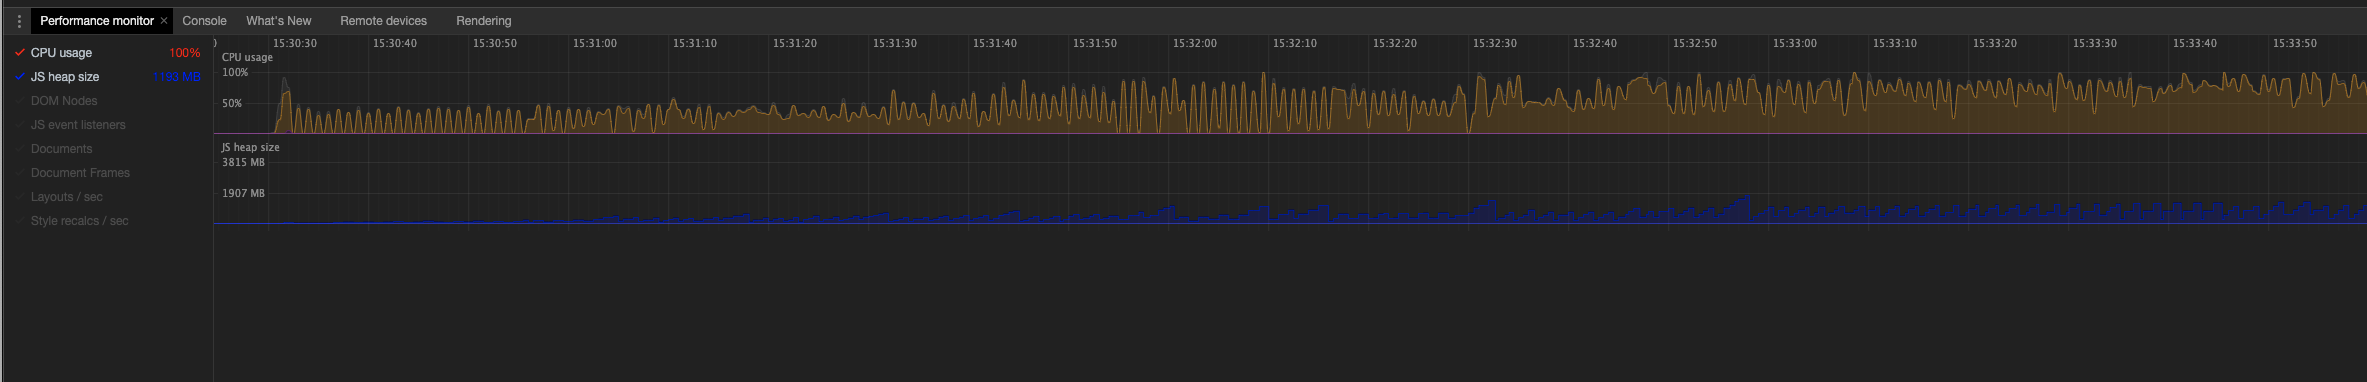
Task: Close the Performance monitor tab
Action: pyautogui.click(x=164, y=21)
